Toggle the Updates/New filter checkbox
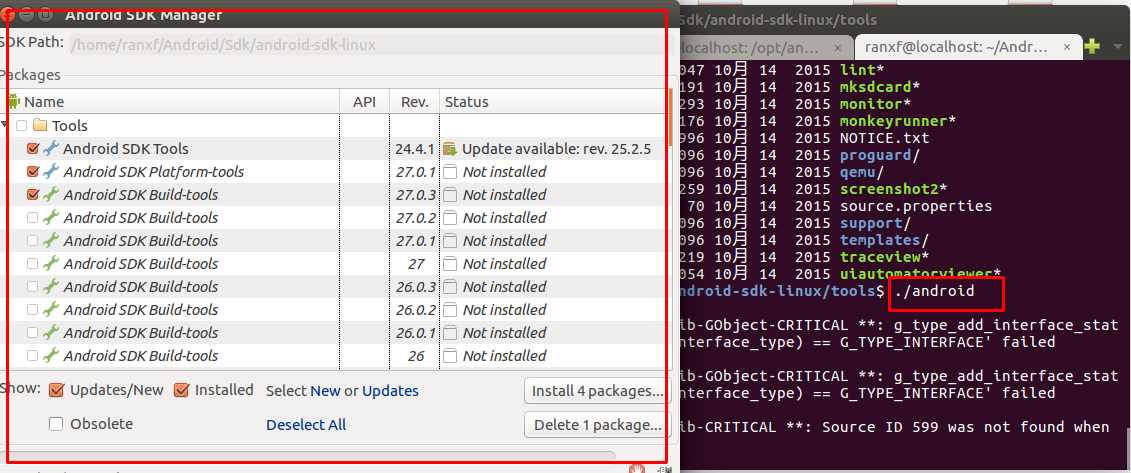 [x=56, y=390]
